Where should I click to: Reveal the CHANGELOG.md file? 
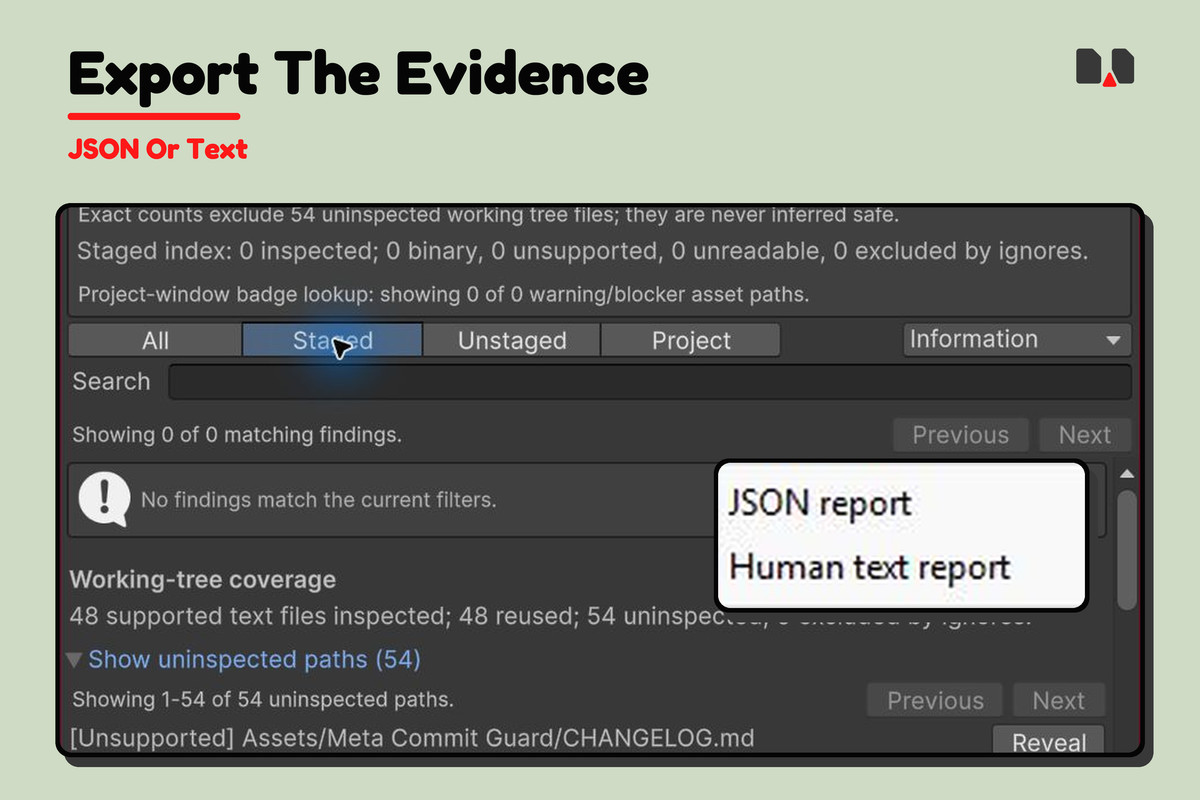point(1048,742)
